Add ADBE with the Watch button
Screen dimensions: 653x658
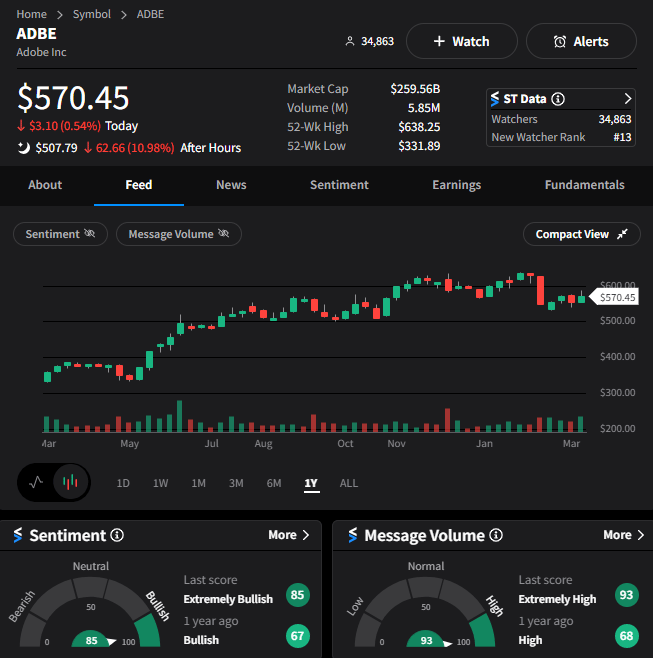(462, 41)
